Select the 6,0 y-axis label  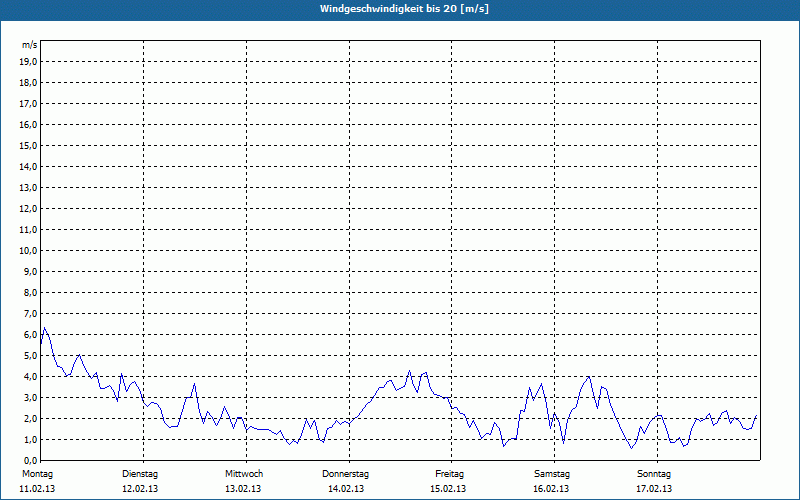click(31, 335)
